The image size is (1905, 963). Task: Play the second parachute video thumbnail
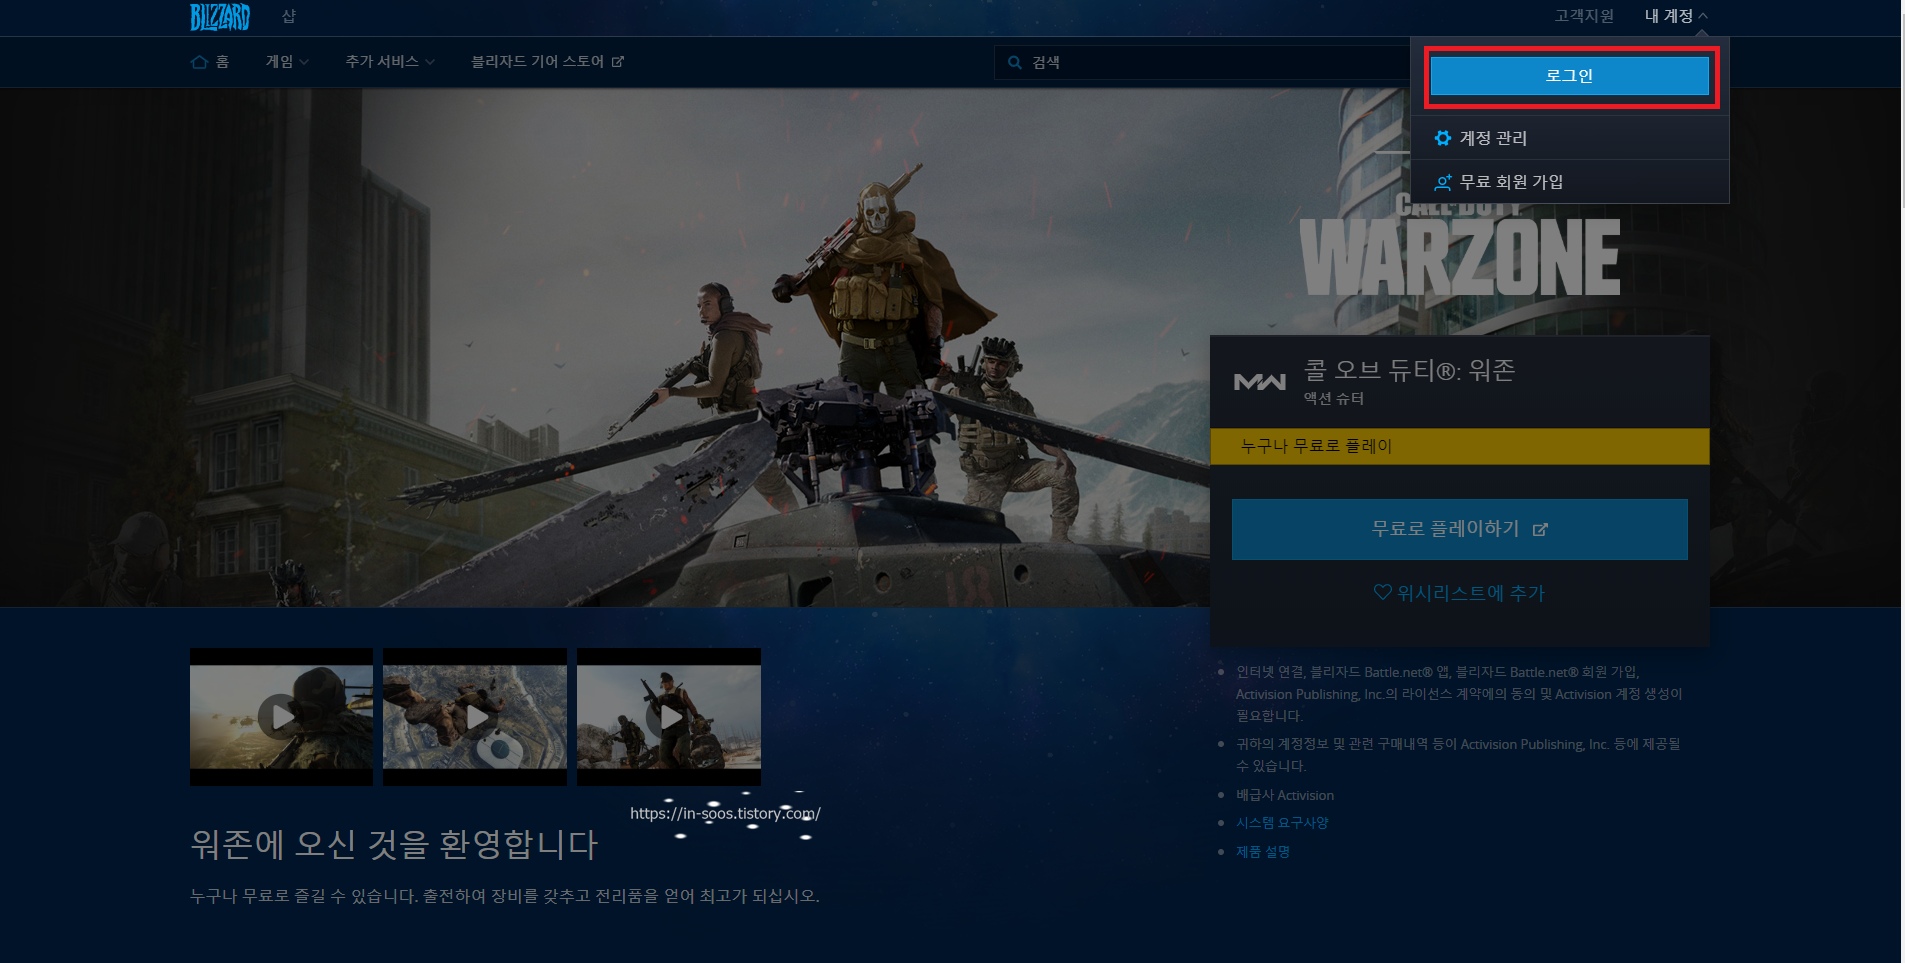click(475, 717)
